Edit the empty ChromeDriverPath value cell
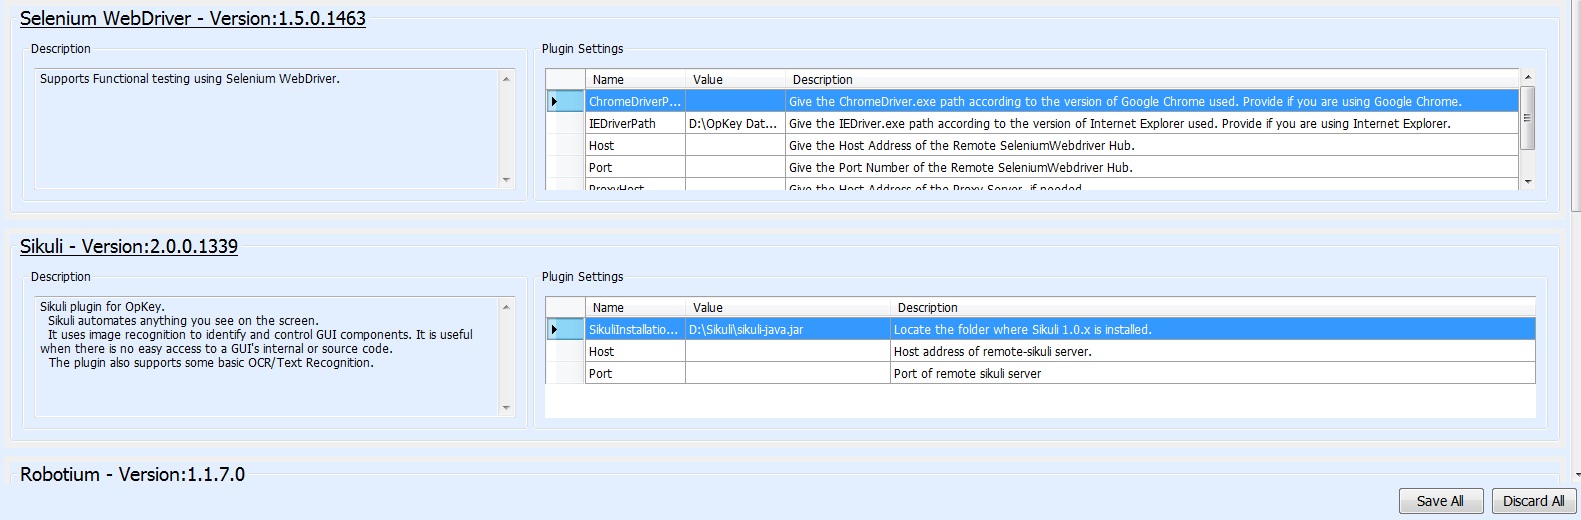 tap(735, 101)
